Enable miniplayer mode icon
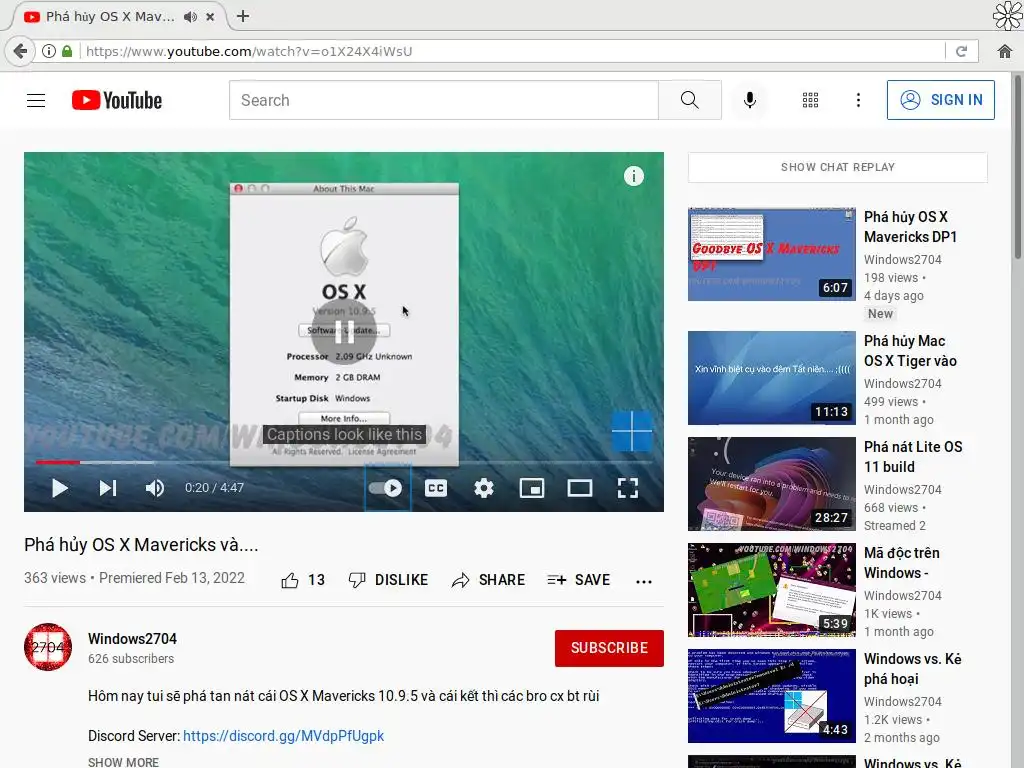The height and width of the screenshot is (768, 1024). pos(532,488)
